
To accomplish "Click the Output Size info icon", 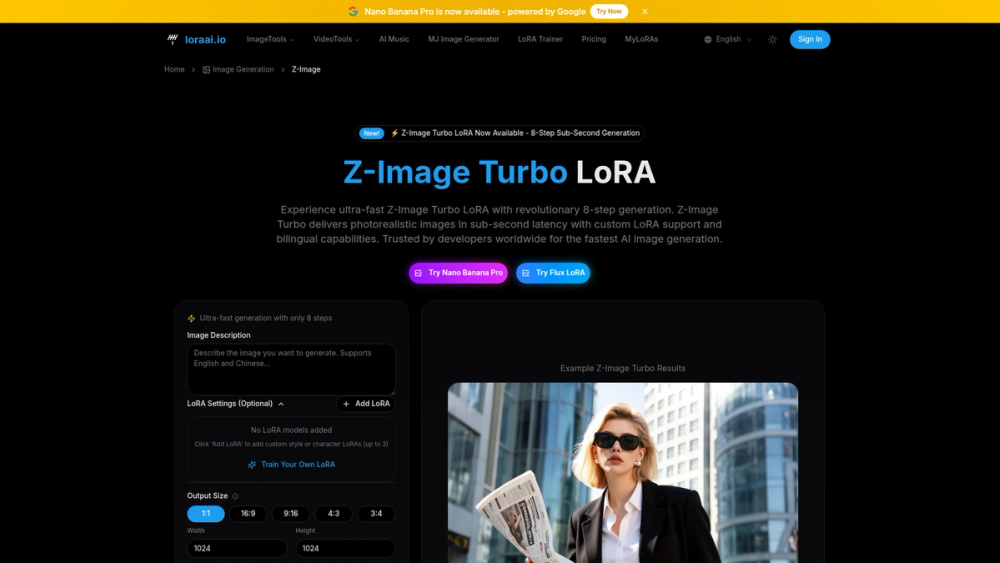I will tap(235, 496).
